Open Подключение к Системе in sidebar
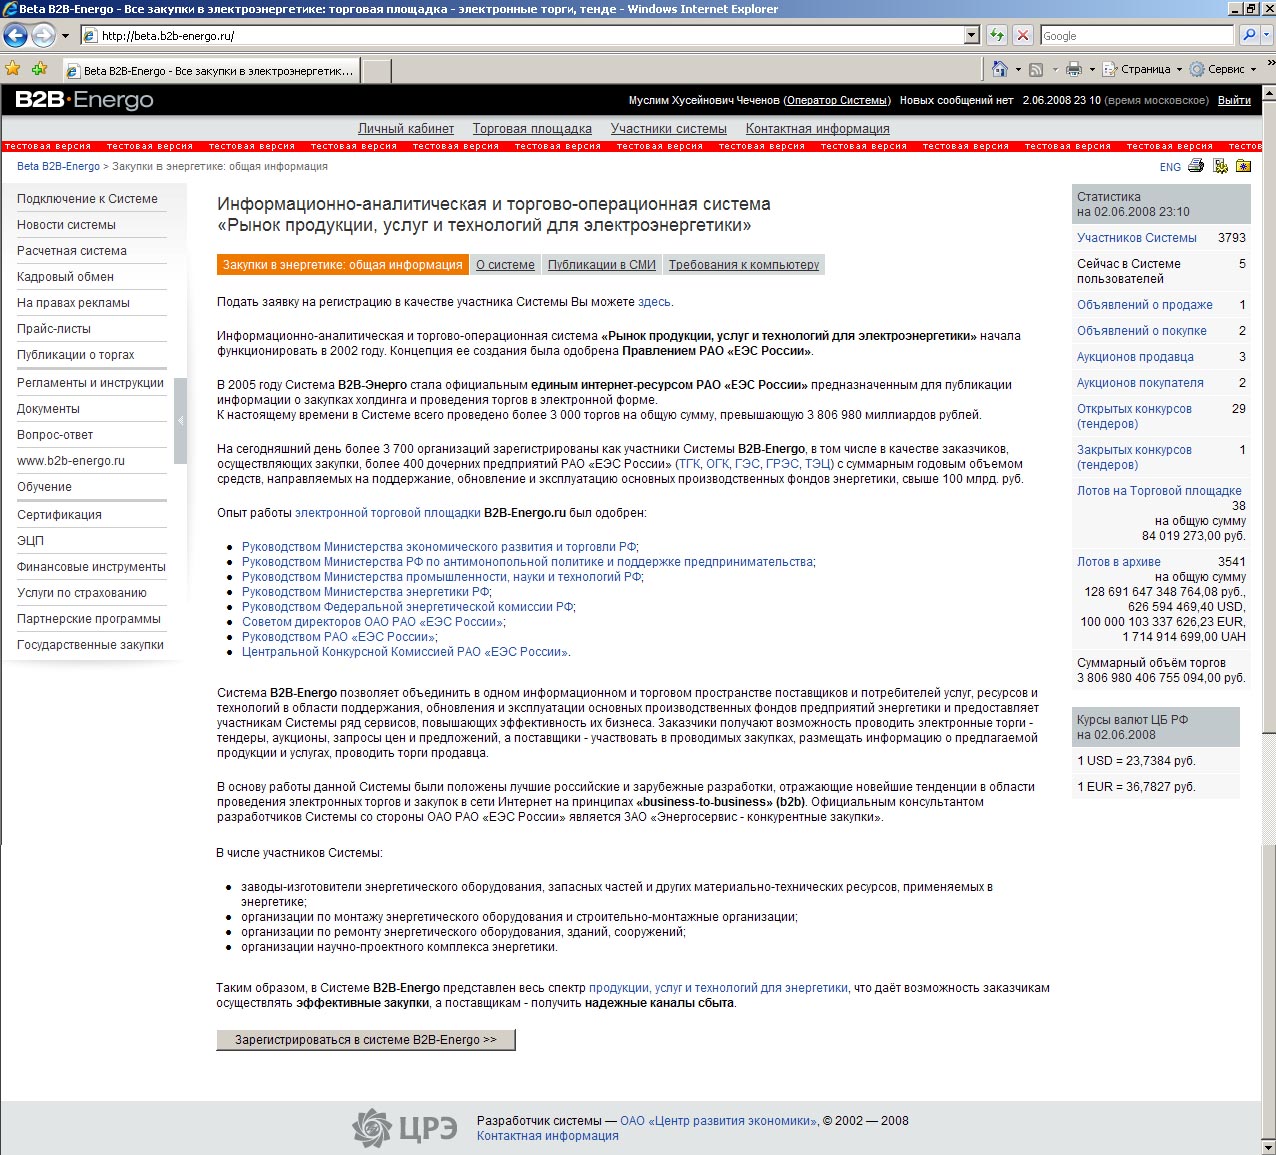This screenshot has height=1155, width=1276. pos(87,199)
